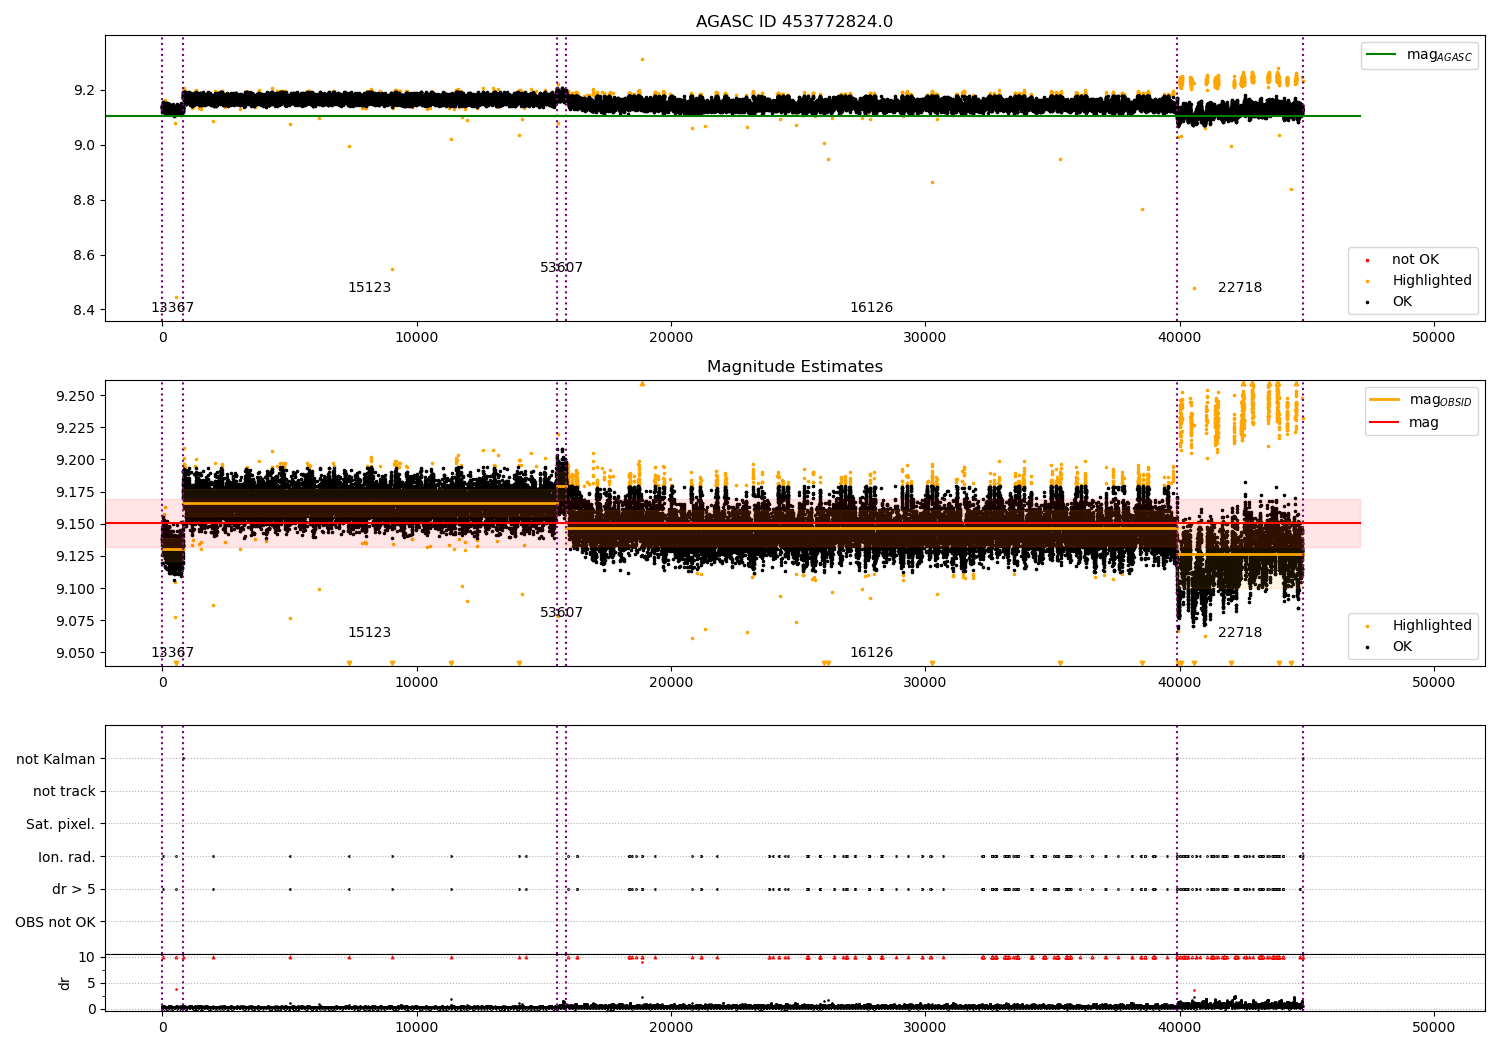
Task: Click the 'not track' axis label
Action: 64,792
